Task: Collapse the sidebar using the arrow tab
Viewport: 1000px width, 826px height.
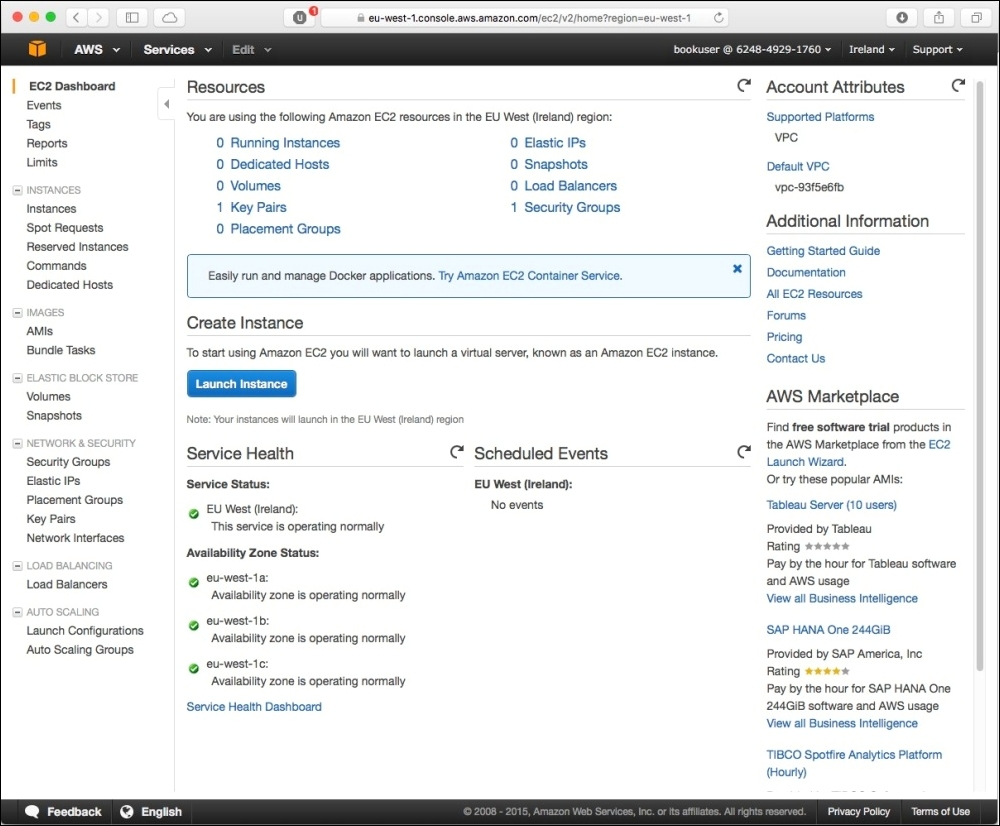Action: [166, 103]
